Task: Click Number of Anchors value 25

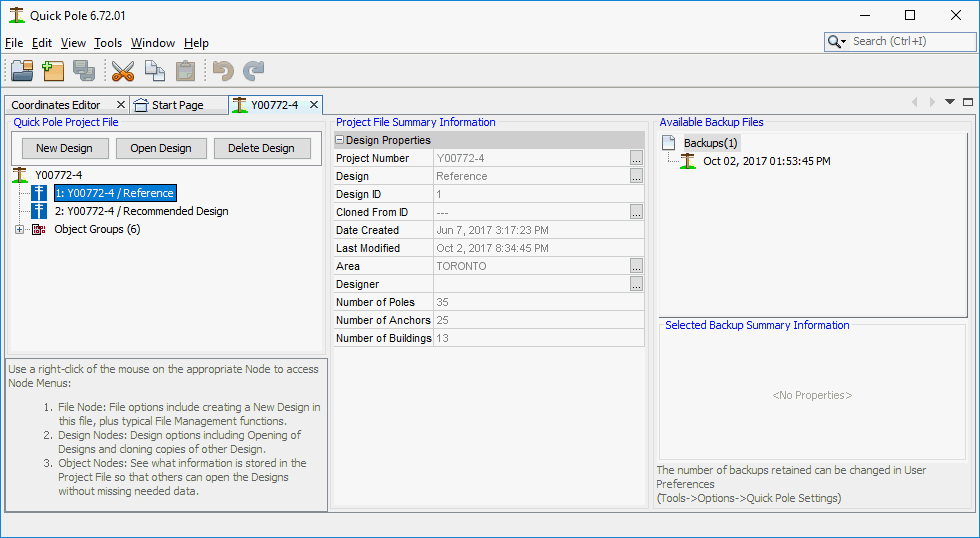Action: (442, 321)
